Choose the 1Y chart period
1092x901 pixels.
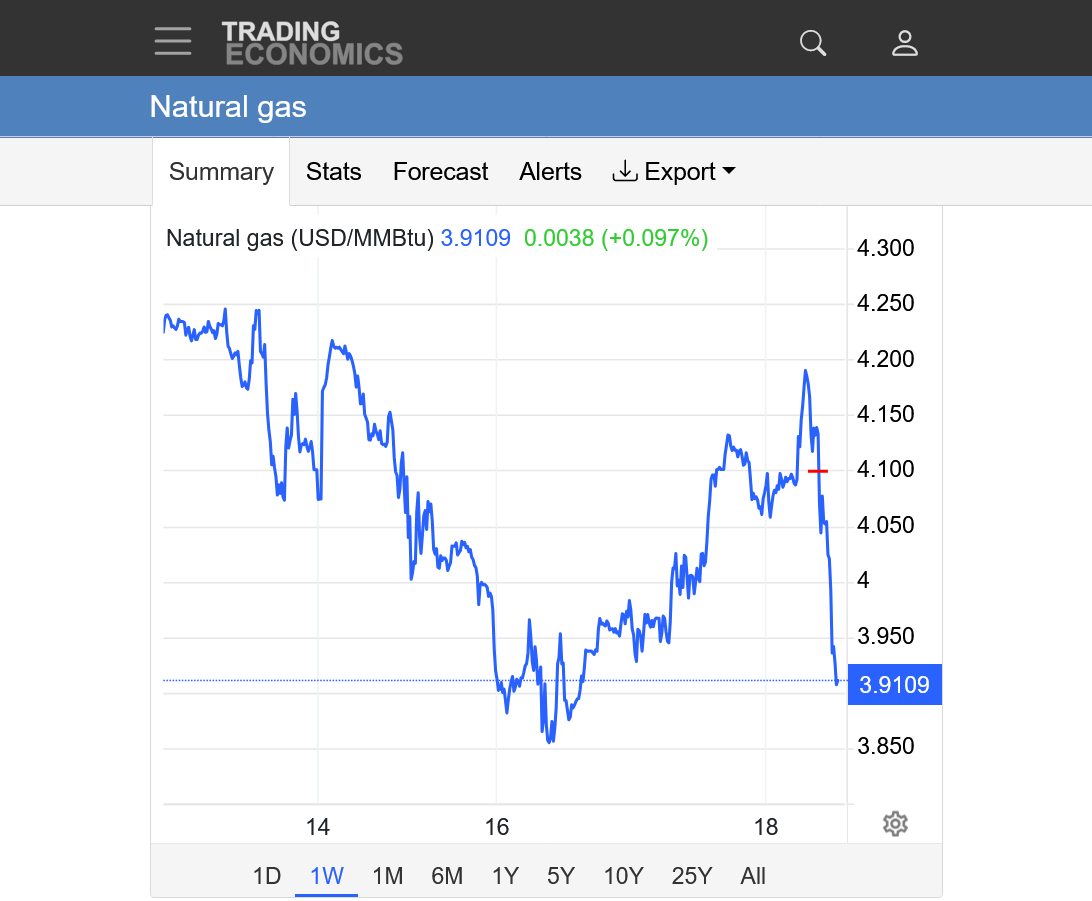(x=505, y=876)
